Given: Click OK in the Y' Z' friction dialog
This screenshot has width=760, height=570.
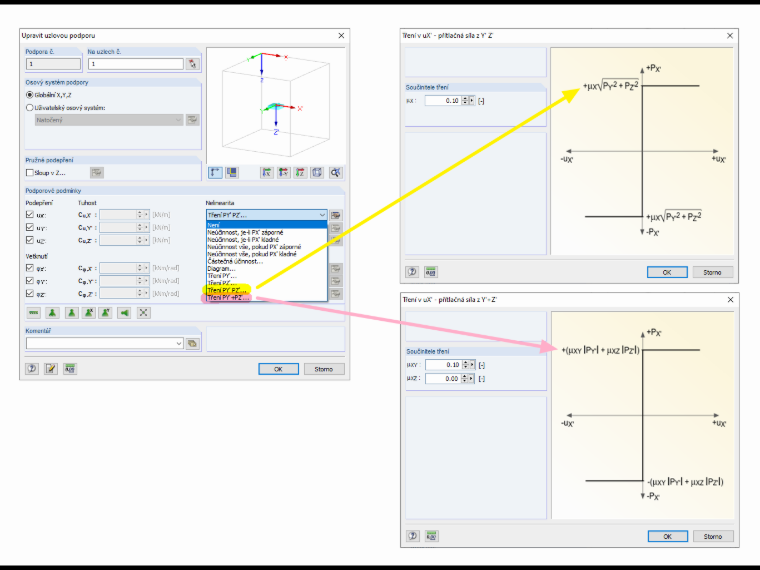Looking at the screenshot, I should click(667, 272).
